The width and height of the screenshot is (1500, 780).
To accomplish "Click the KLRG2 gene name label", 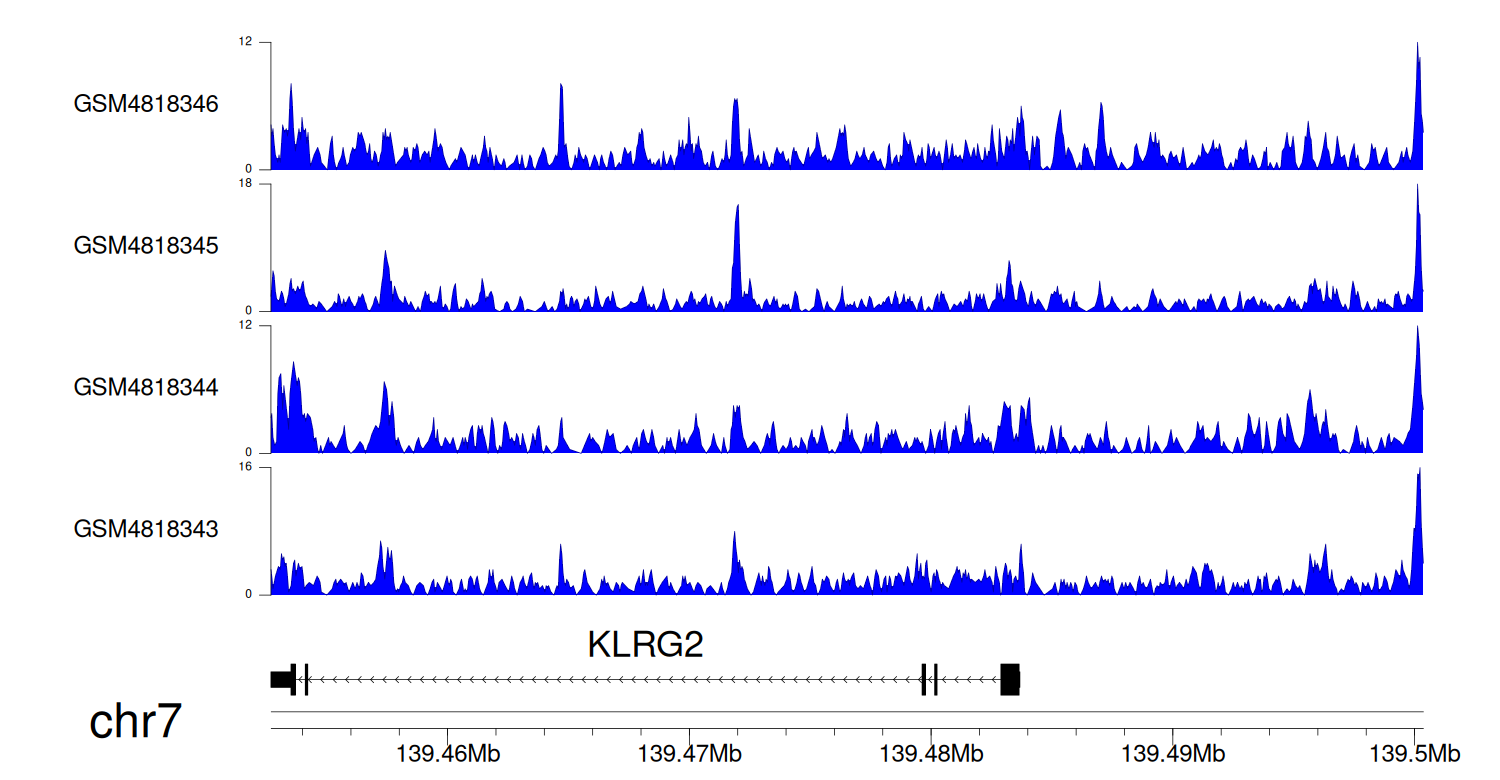I will click(645, 645).
